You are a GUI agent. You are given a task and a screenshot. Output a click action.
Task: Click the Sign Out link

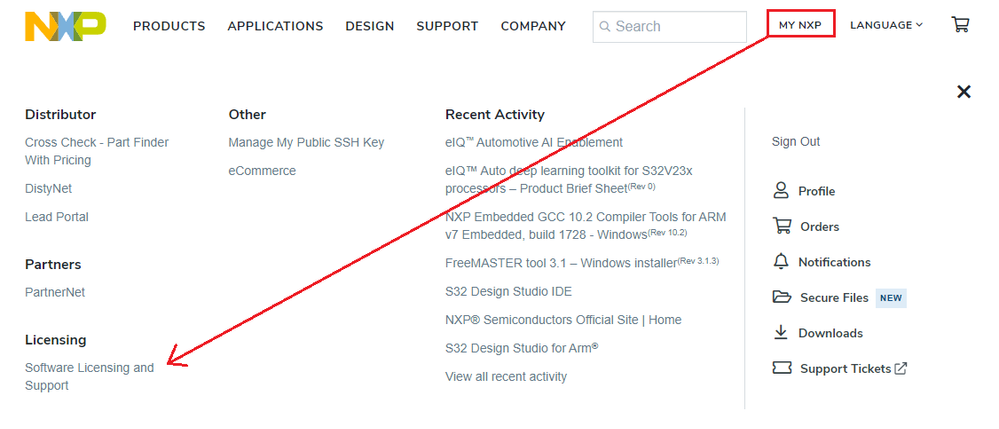796,142
